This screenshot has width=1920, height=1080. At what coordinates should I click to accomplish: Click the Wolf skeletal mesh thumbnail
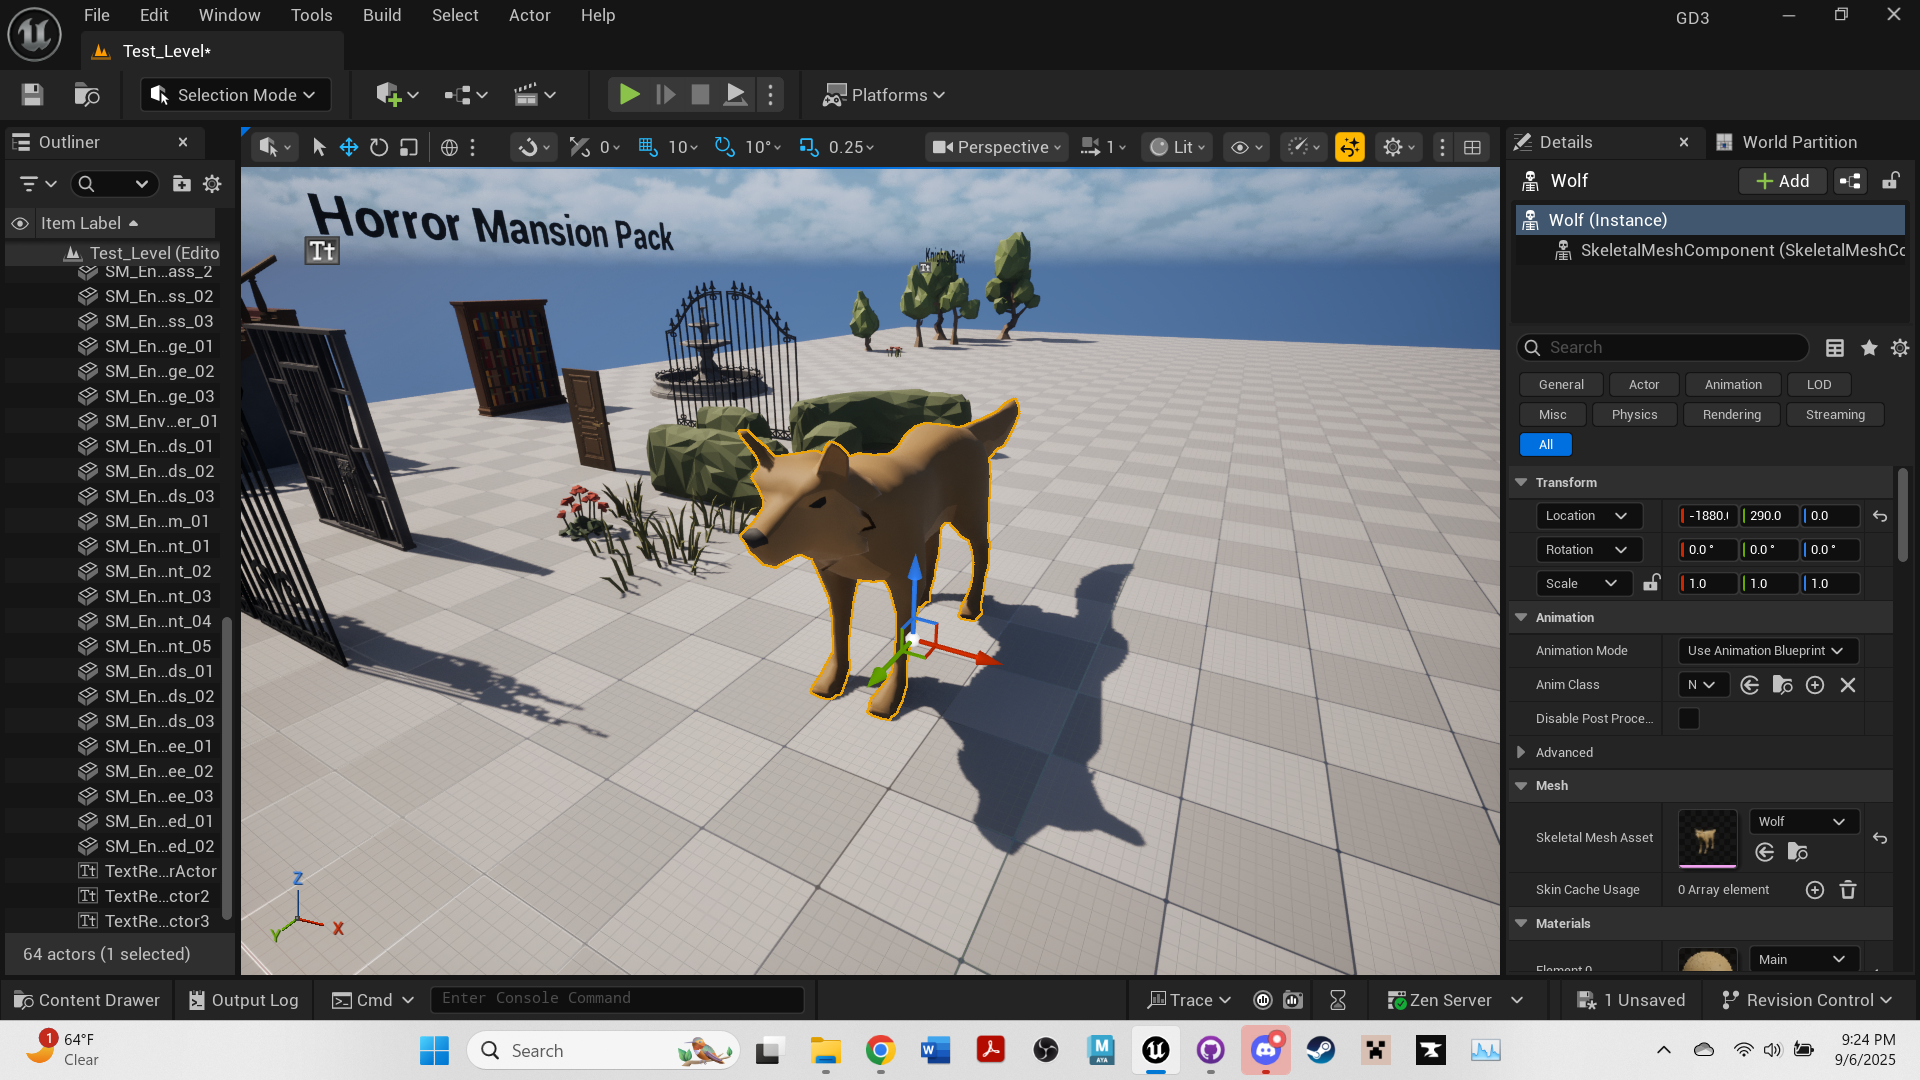coord(1707,838)
